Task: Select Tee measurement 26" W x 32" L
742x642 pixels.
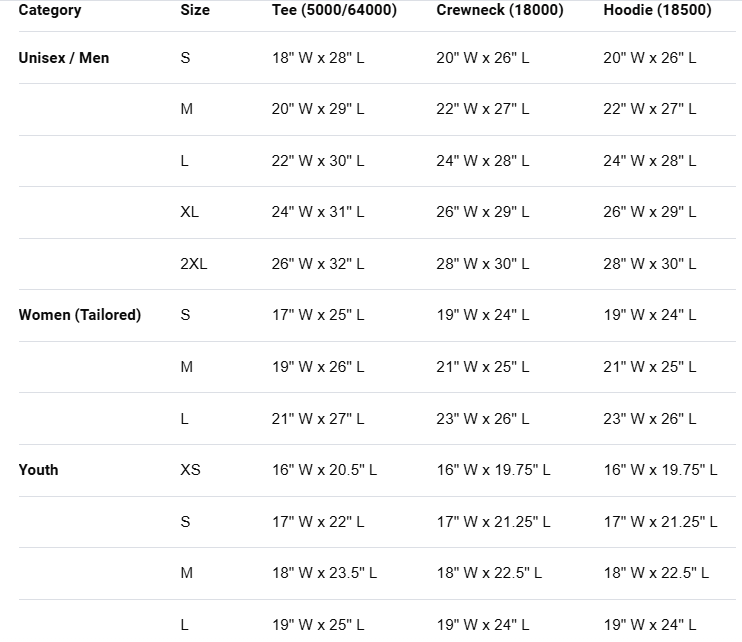Action: point(318,264)
